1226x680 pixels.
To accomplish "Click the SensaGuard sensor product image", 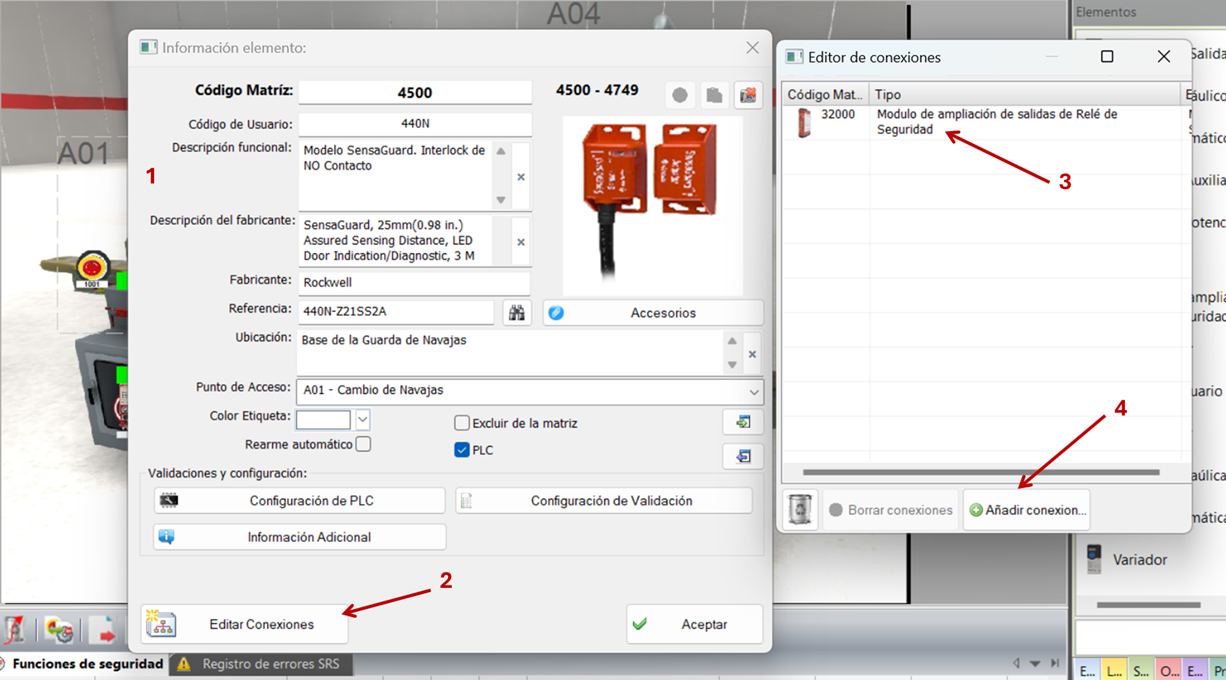I will pos(653,205).
